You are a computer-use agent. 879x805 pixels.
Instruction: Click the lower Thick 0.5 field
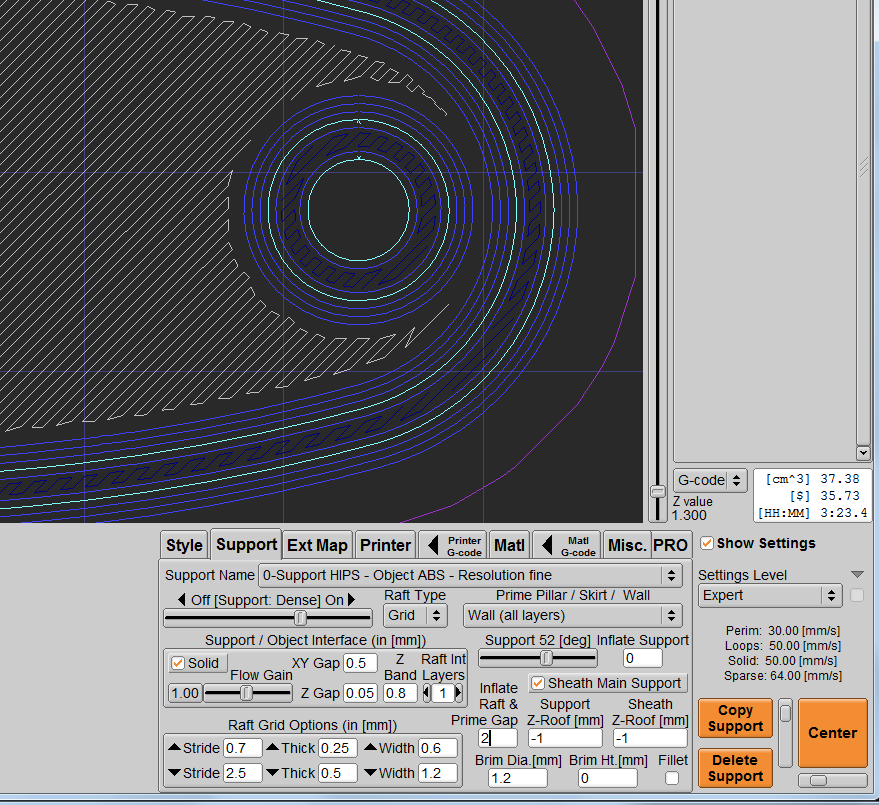pyautogui.click(x=338, y=773)
